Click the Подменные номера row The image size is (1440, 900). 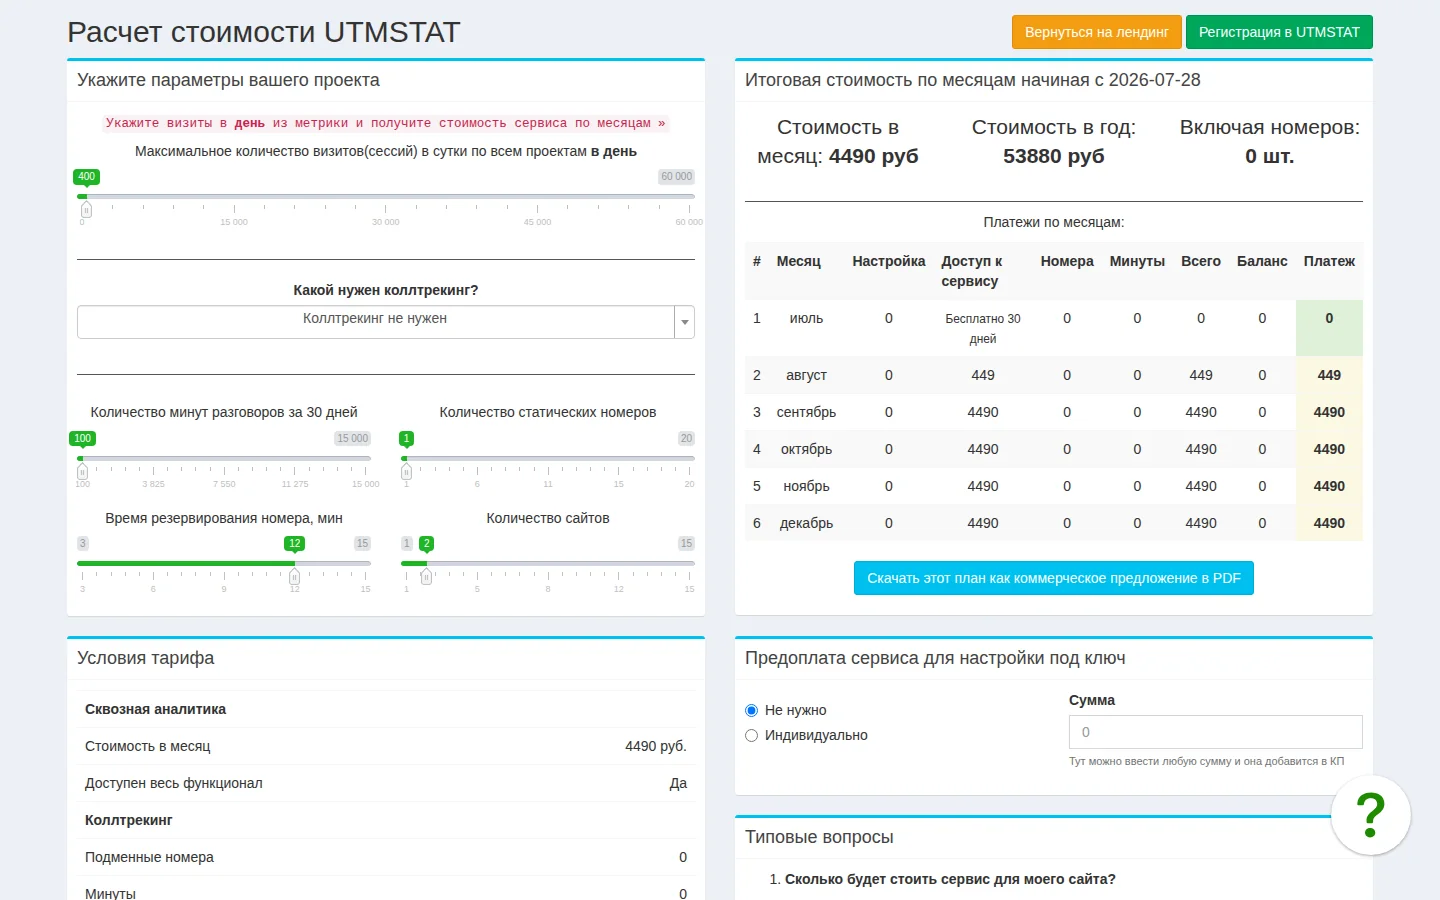(386, 857)
